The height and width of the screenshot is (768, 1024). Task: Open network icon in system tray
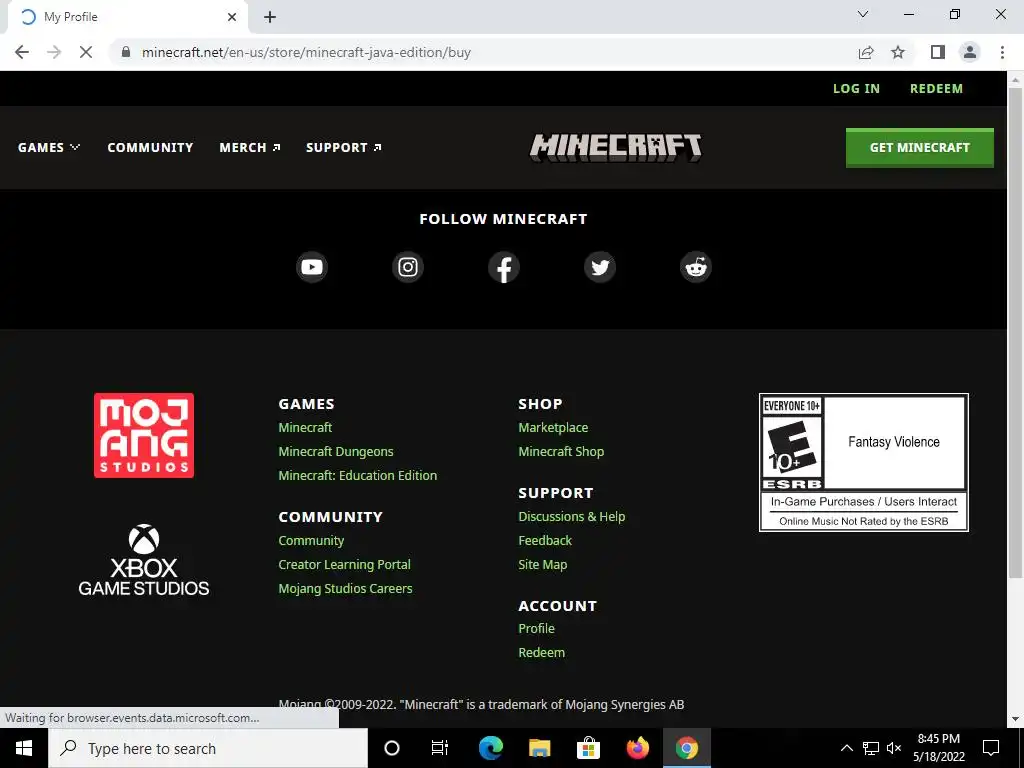pos(871,748)
